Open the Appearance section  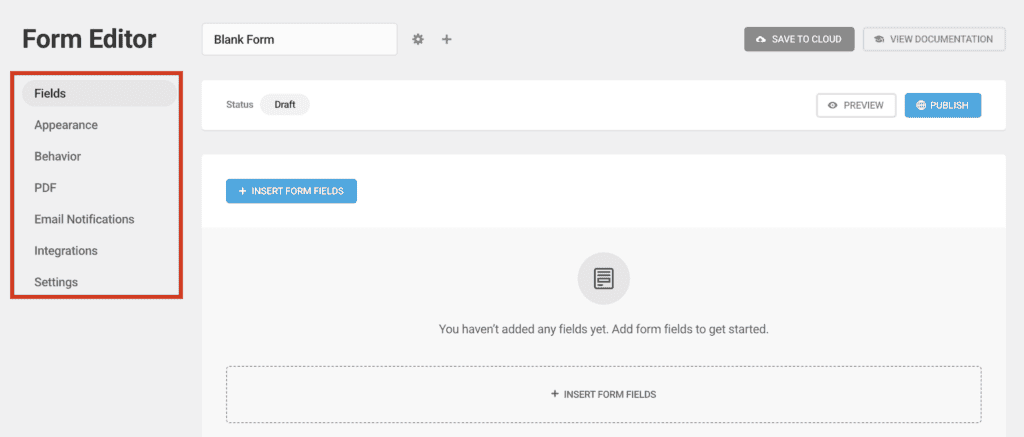[66, 125]
